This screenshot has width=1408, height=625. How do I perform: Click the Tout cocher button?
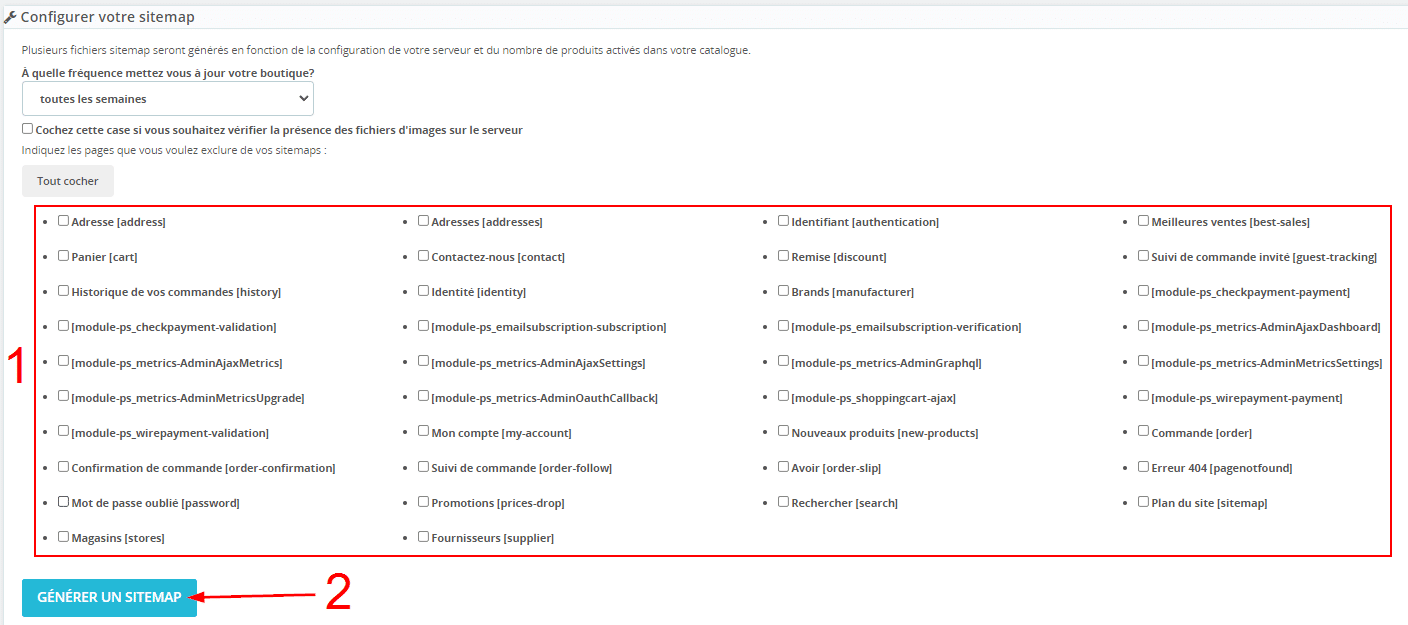(68, 181)
